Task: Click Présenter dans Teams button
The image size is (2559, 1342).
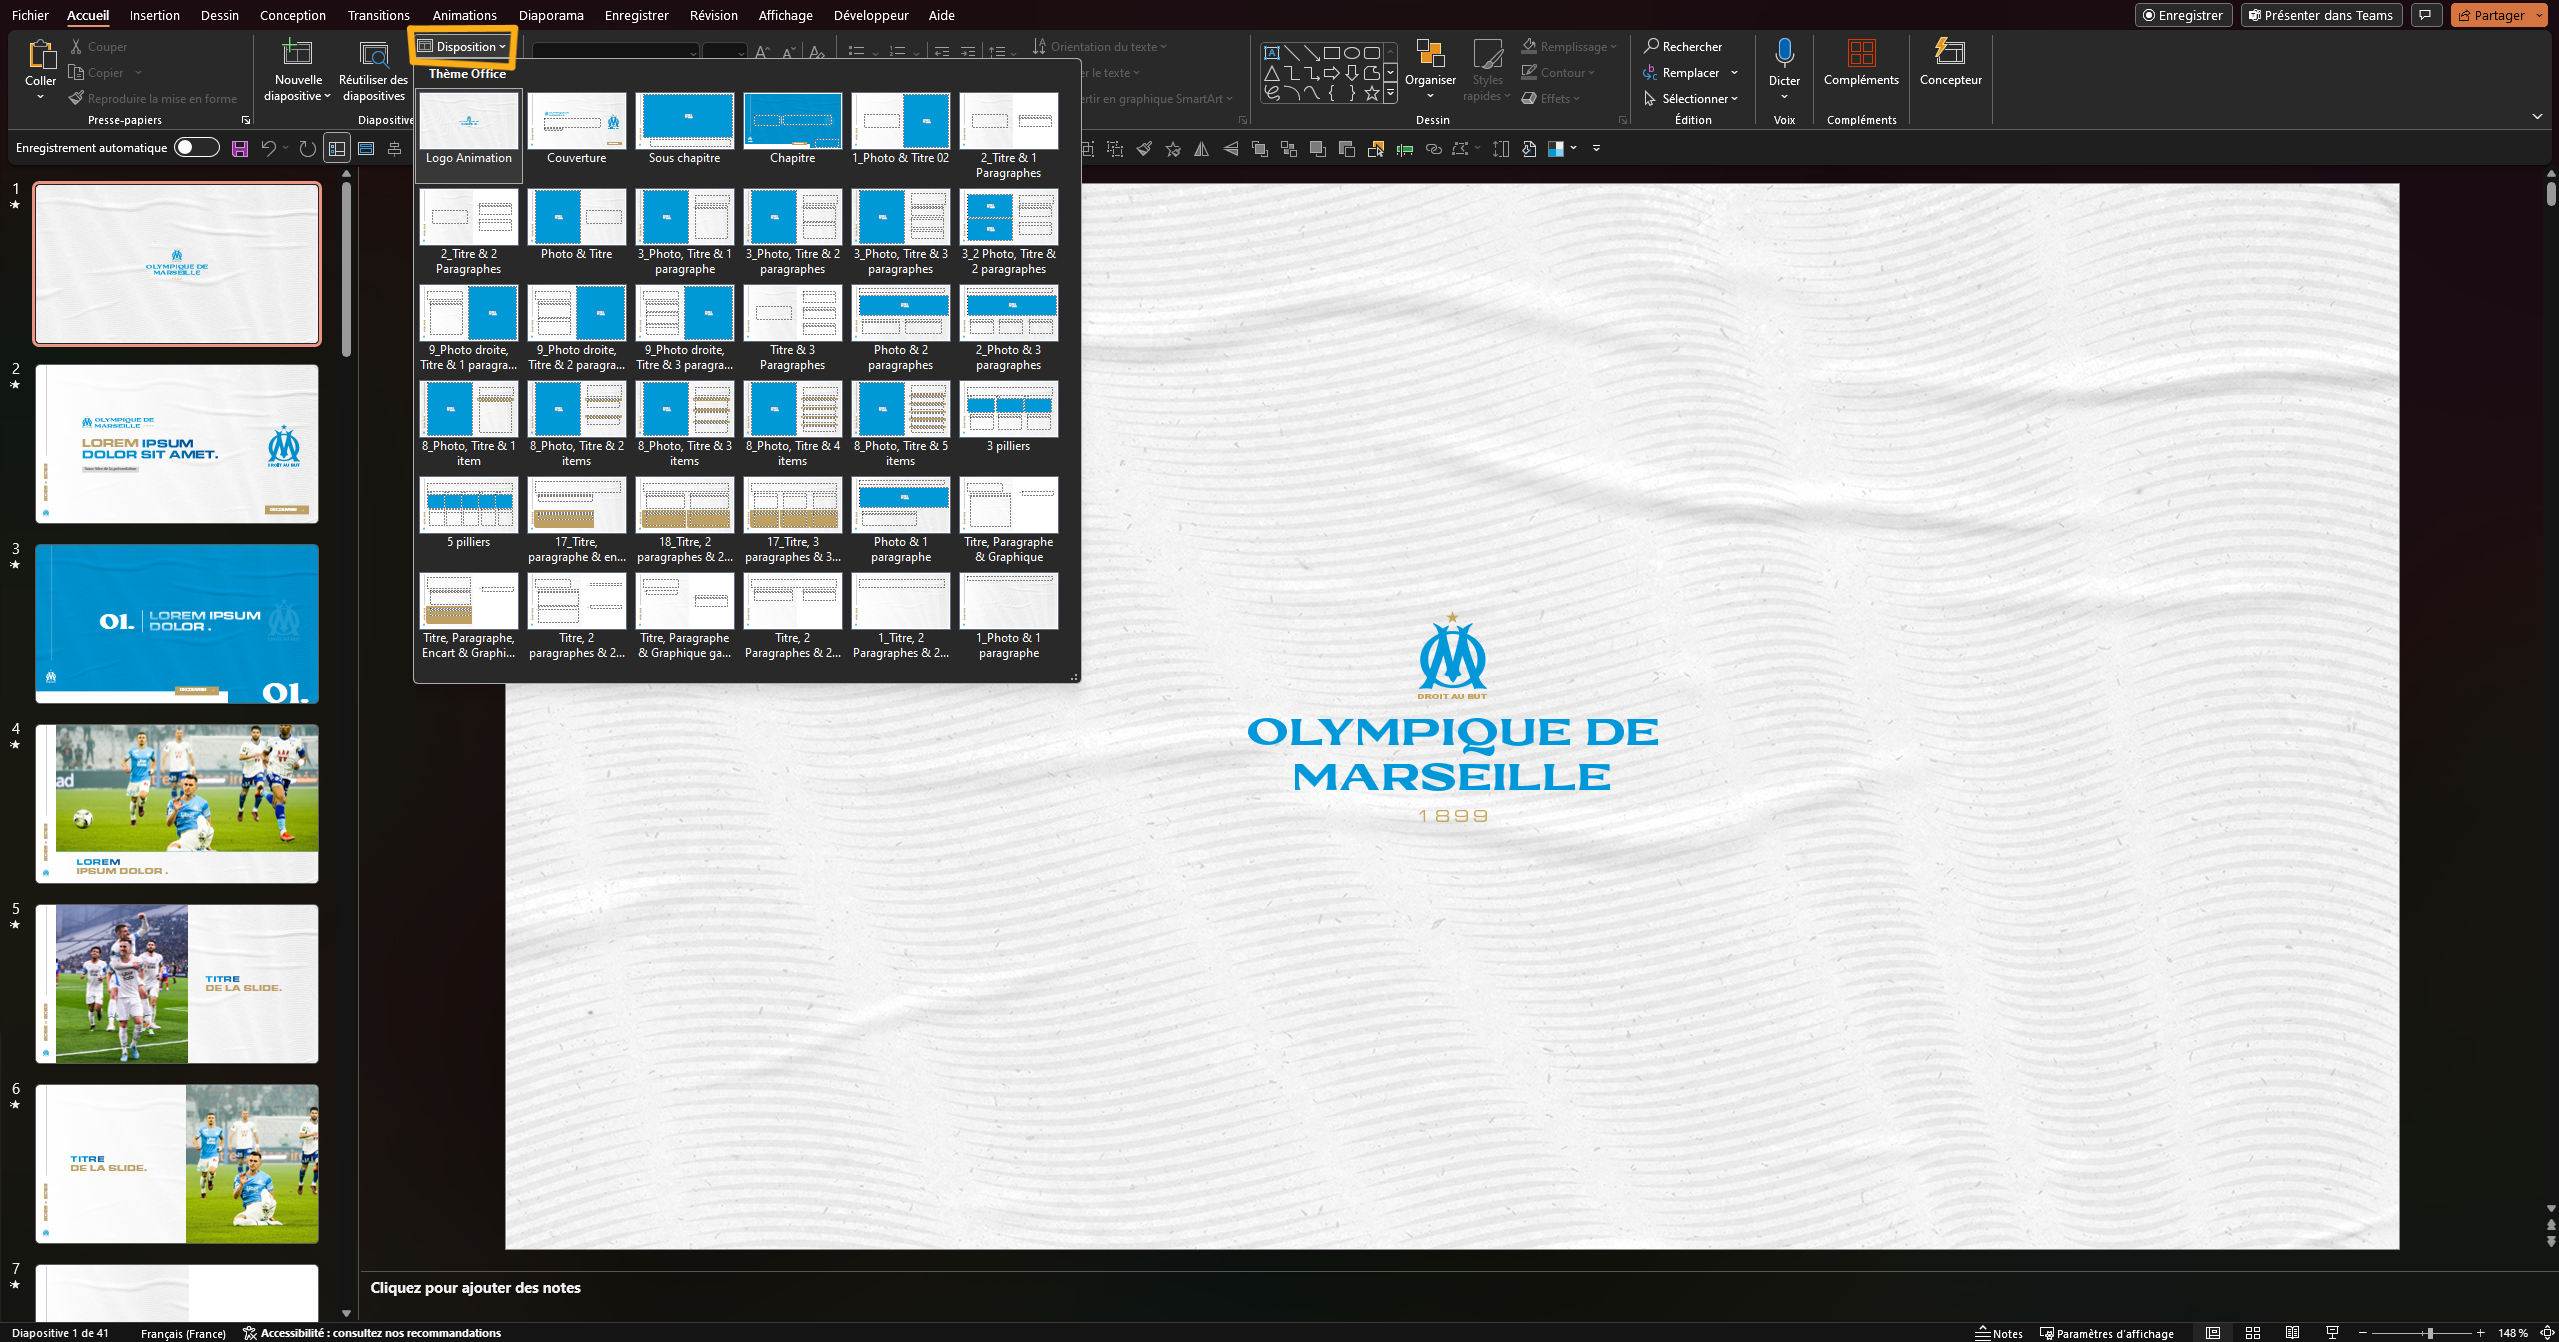Action: coord(2321,15)
